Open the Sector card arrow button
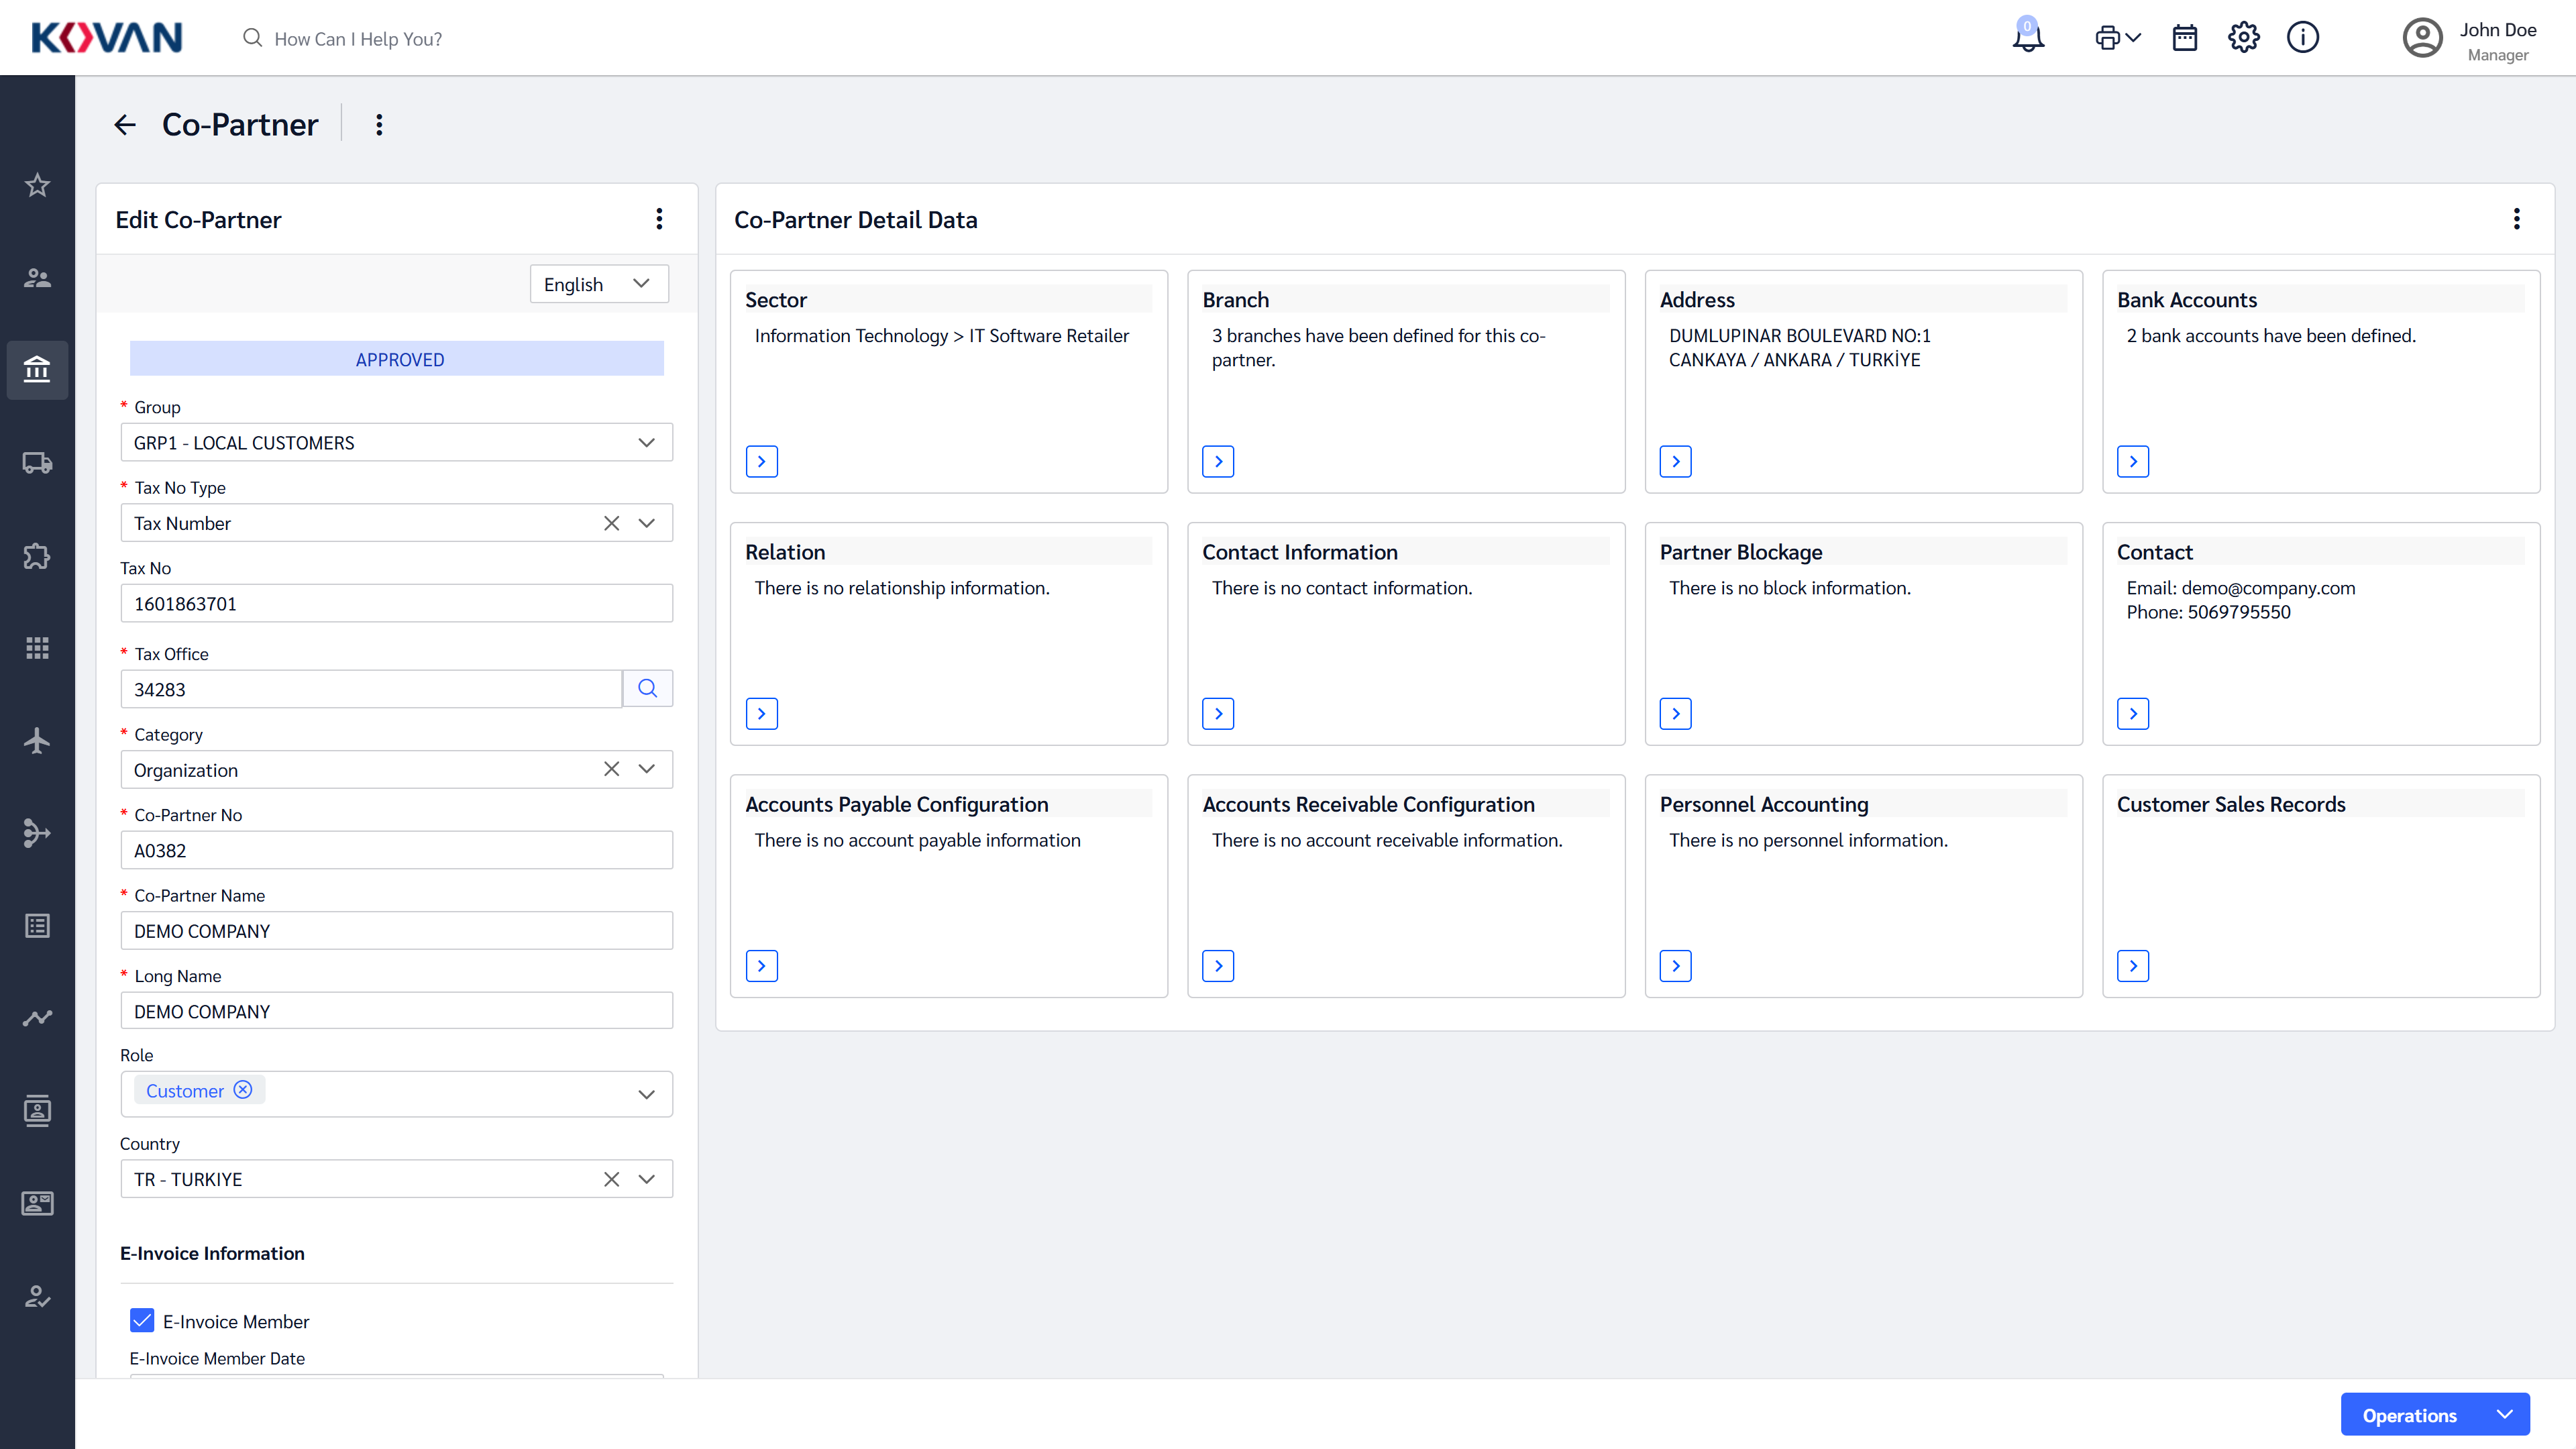This screenshot has width=2576, height=1449. point(762,462)
